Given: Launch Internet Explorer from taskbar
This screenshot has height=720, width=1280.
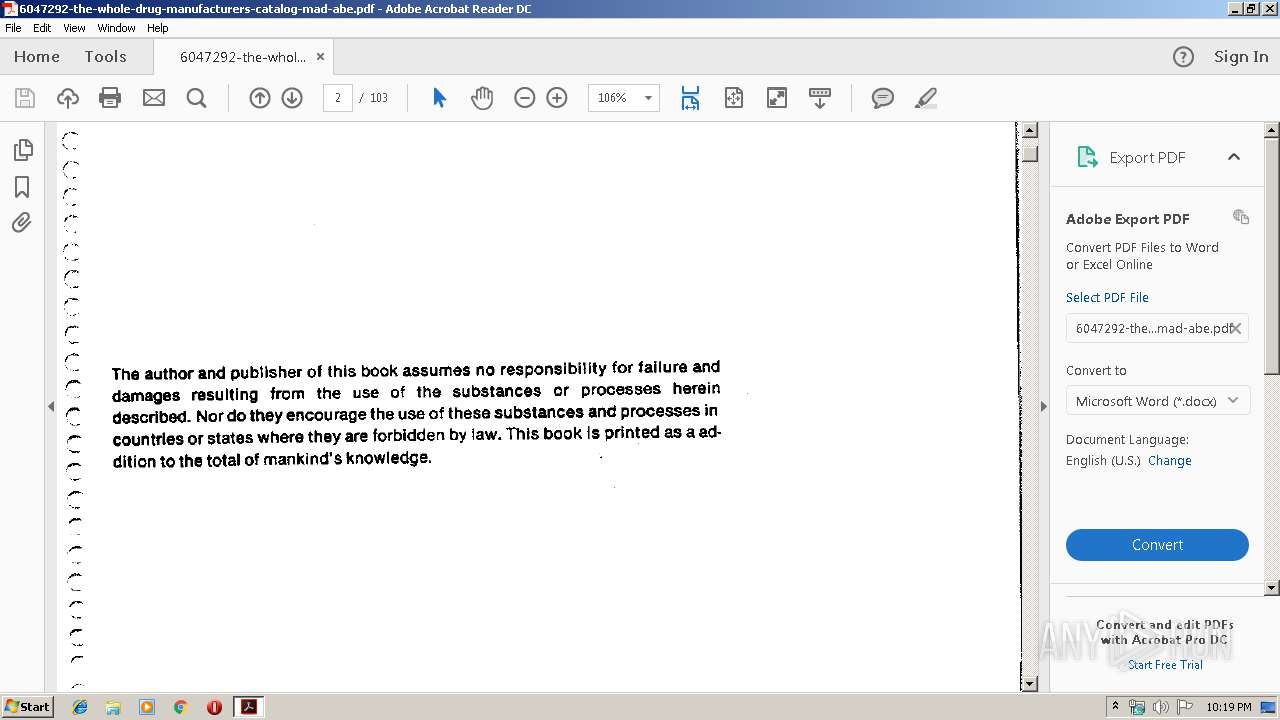Looking at the screenshot, I should coord(80,707).
